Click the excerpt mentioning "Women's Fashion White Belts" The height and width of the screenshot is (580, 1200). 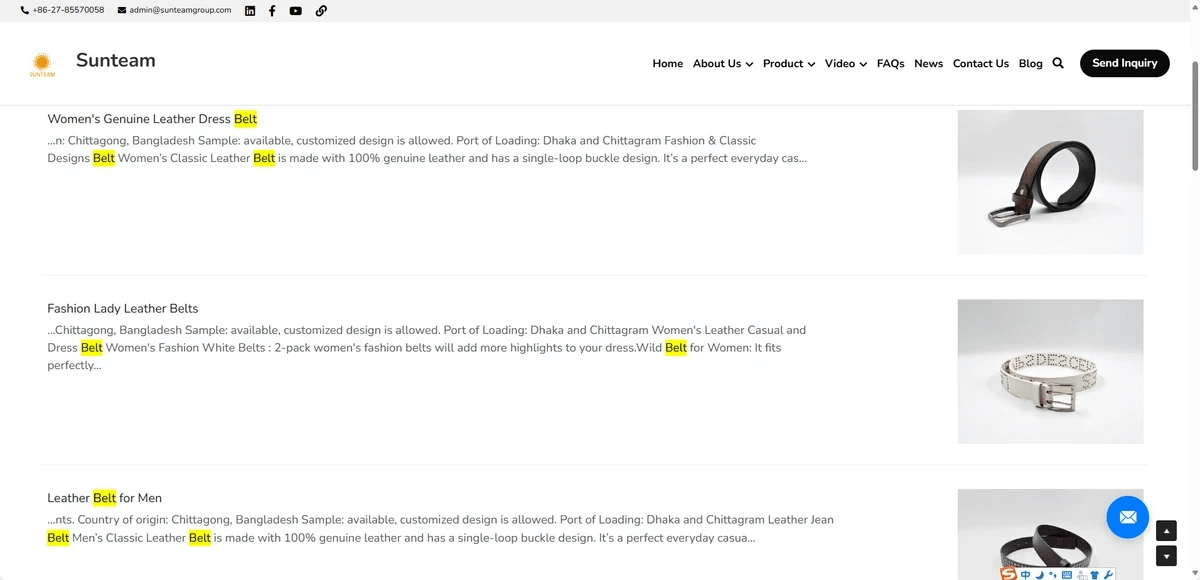tap(427, 347)
